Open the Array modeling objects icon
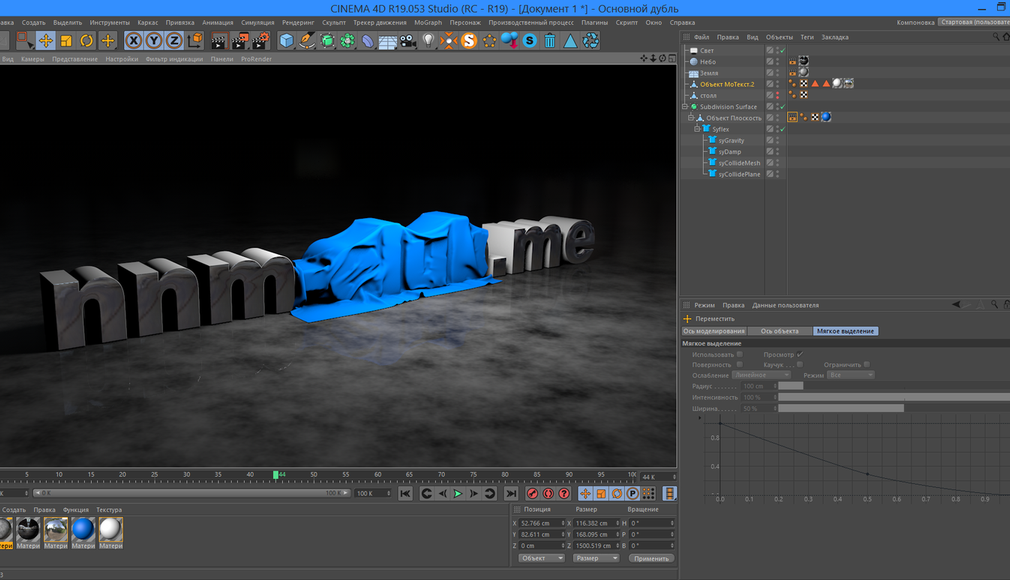 348,41
